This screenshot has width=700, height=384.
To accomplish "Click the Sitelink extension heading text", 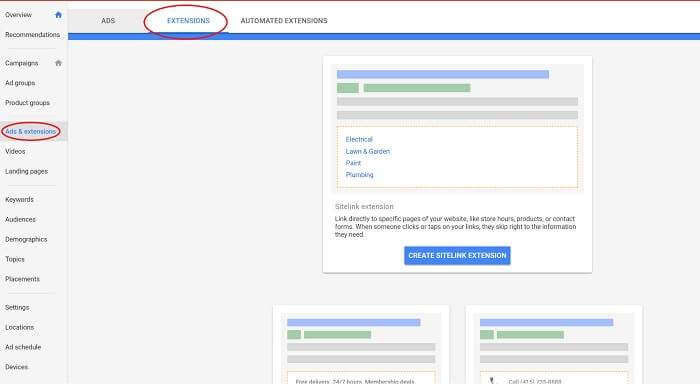I will coord(364,206).
